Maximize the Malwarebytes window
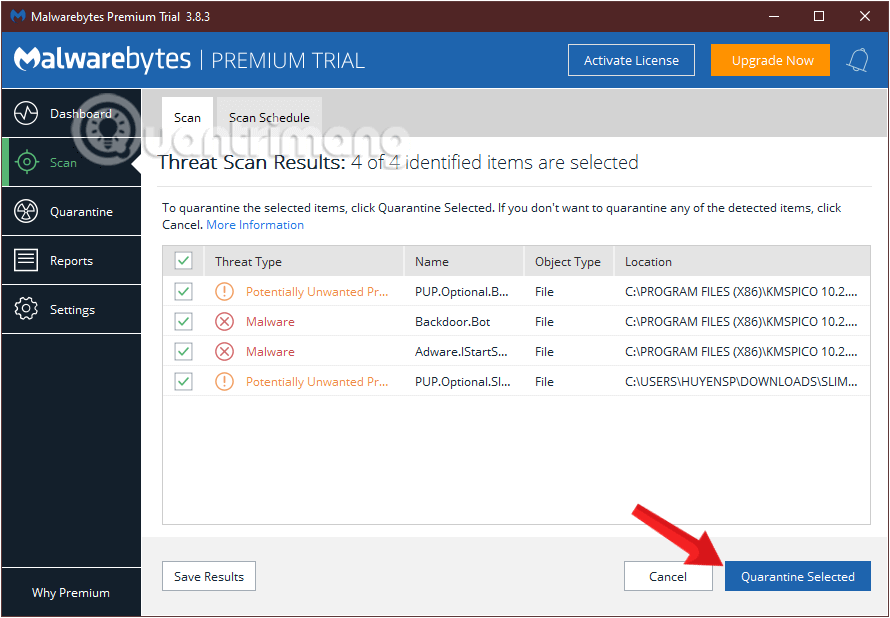Viewport: 890px width, 618px height. pos(818,16)
